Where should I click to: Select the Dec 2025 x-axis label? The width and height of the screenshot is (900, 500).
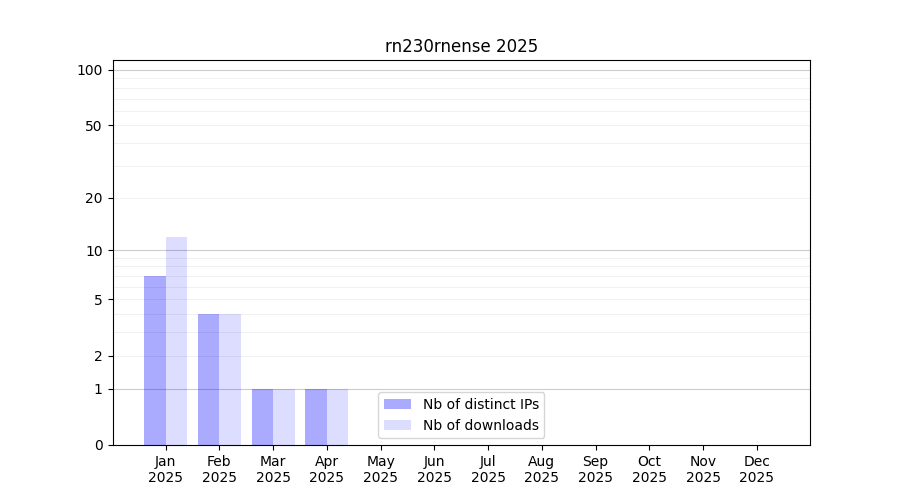(756, 469)
